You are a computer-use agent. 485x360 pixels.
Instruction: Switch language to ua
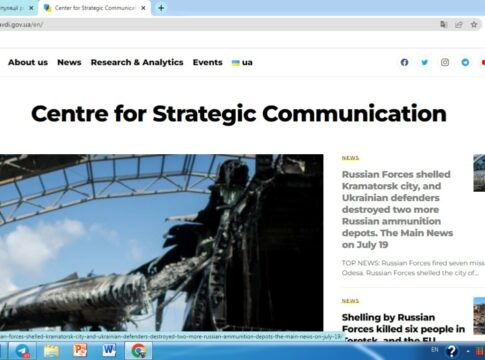click(x=242, y=62)
